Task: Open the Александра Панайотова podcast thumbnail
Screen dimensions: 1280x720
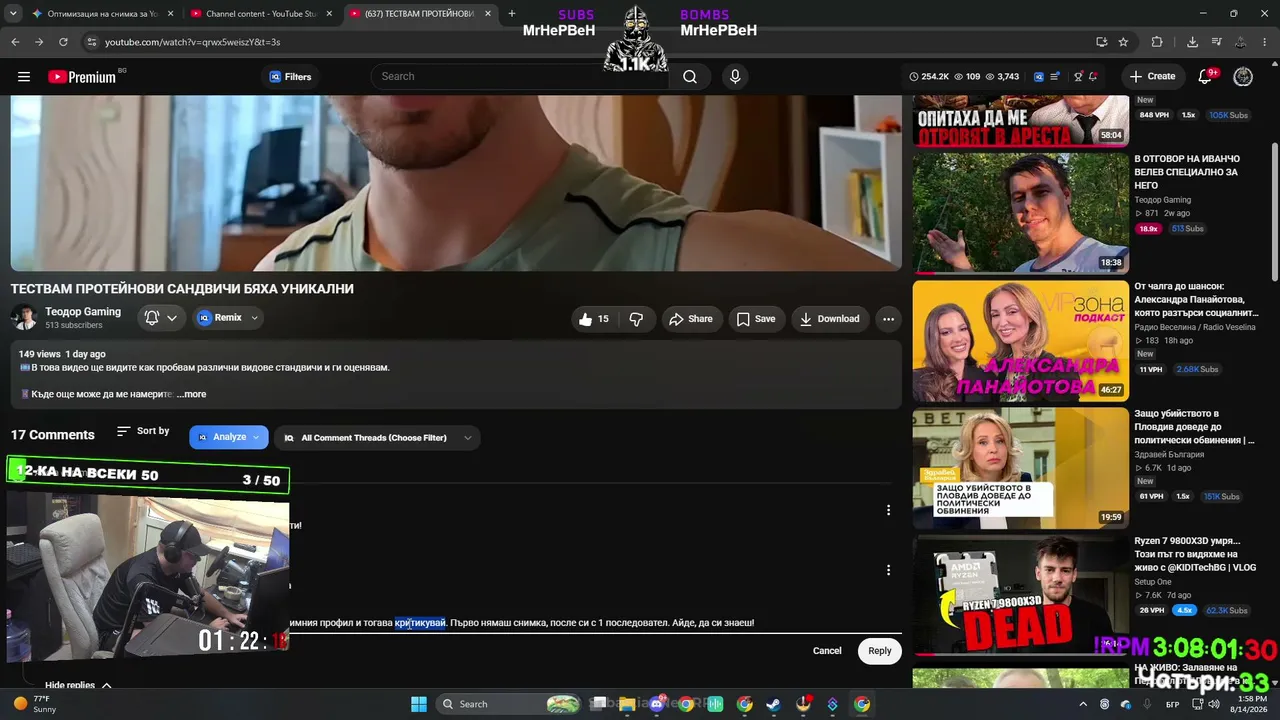Action: tap(1021, 340)
